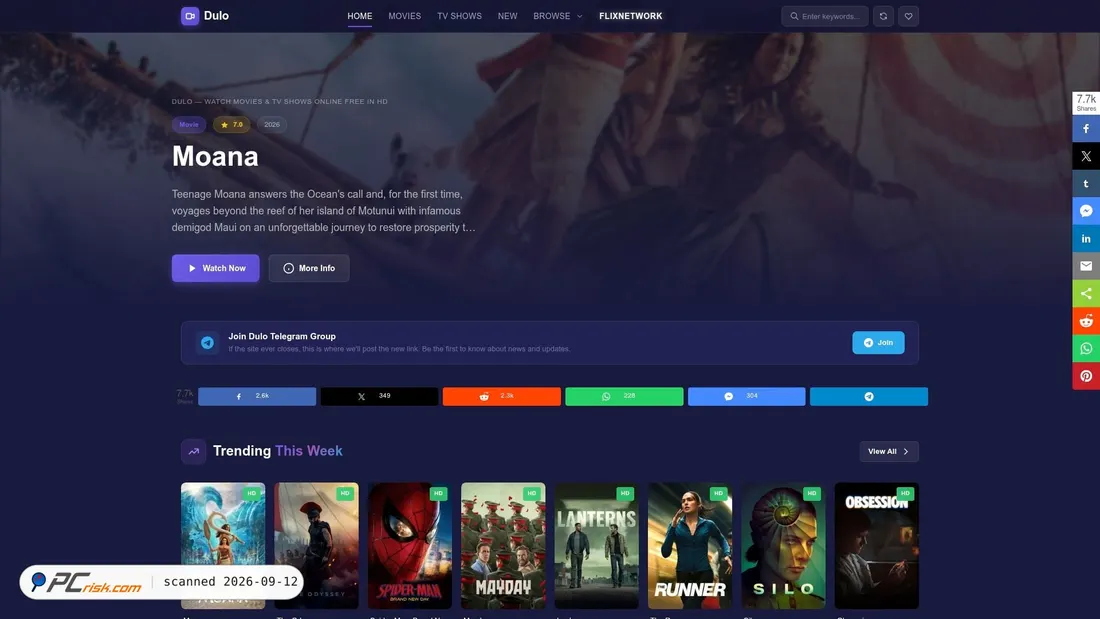1100x619 pixels.
Task: Share via Pinterest in the side share bar
Action: [1086, 375]
